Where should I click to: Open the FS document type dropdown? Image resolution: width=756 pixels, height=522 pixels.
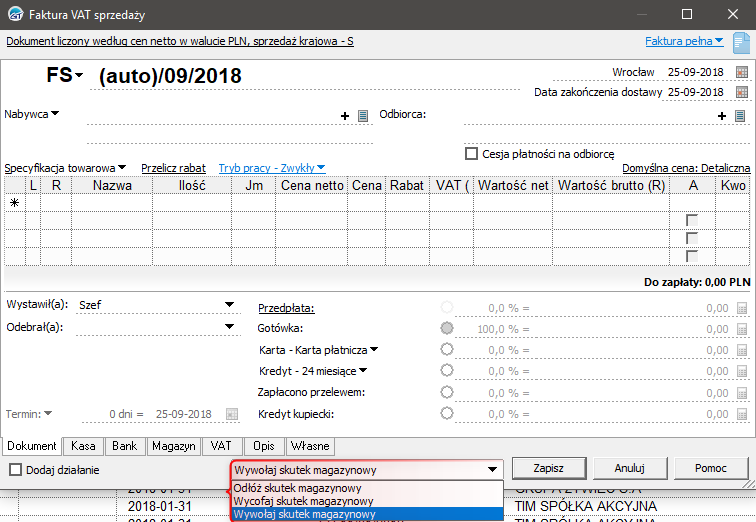coord(65,75)
